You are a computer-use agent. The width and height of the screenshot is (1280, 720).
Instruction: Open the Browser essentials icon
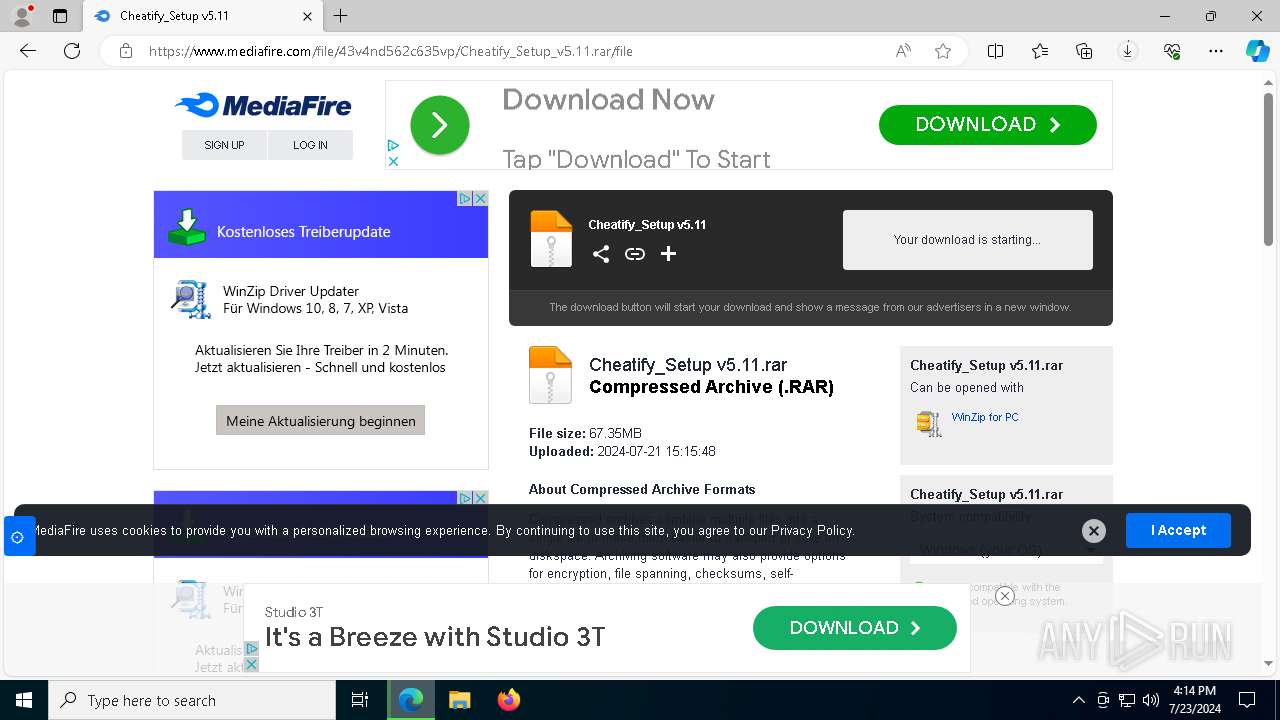(x=1172, y=51)
